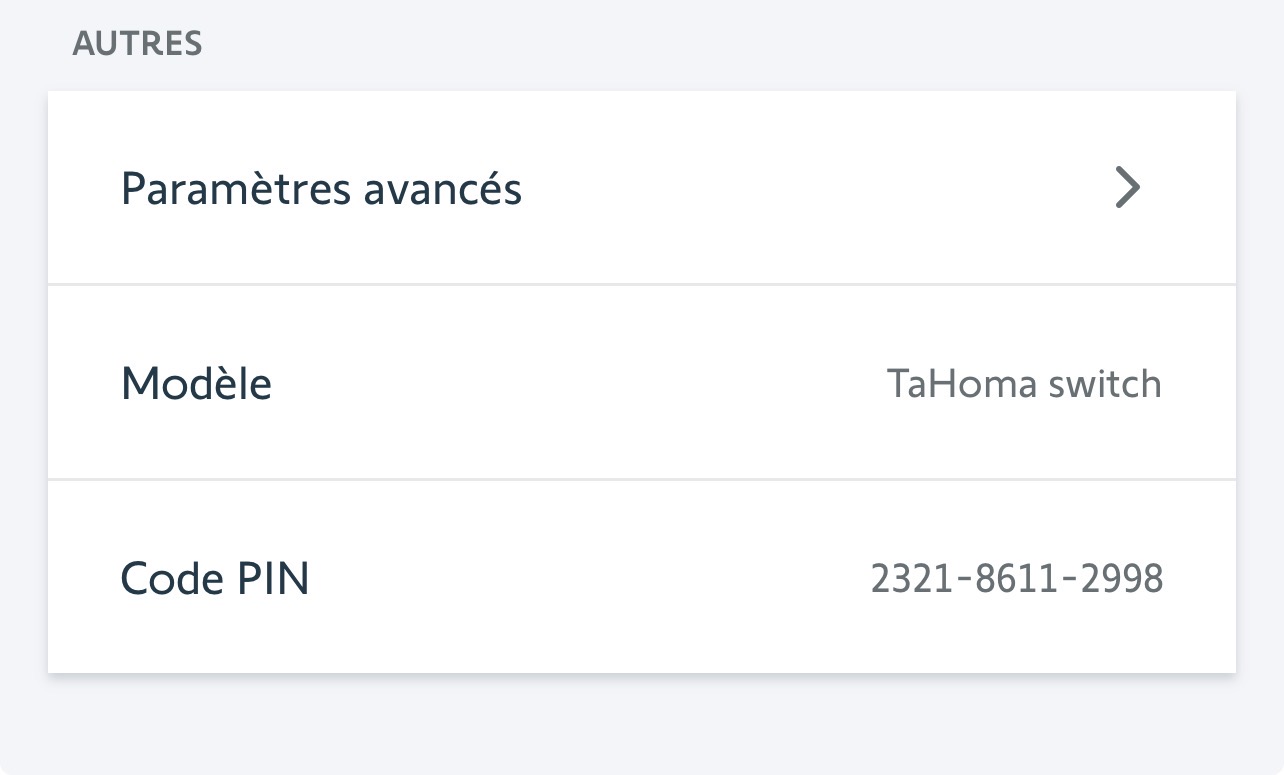Select the TaHoma switch model value
1284x775 pixels.
1024,384
